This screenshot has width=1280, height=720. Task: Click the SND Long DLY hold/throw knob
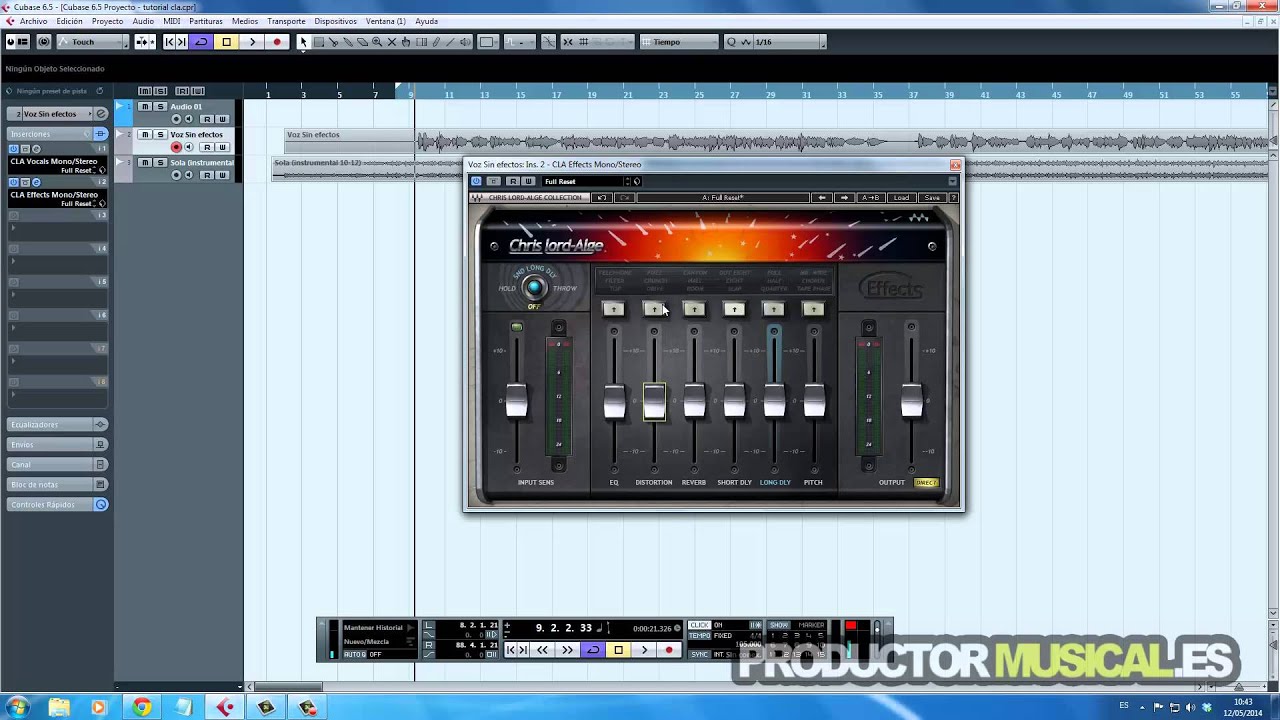(x=535, y=288)
